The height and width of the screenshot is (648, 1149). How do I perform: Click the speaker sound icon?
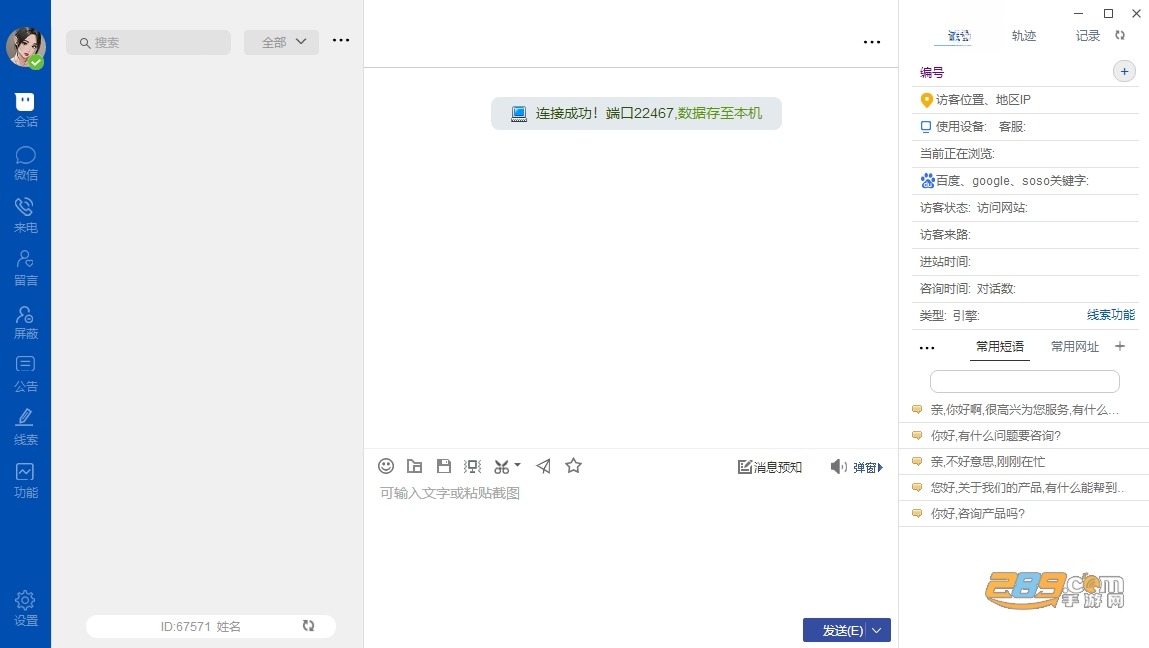pos(838,467)
